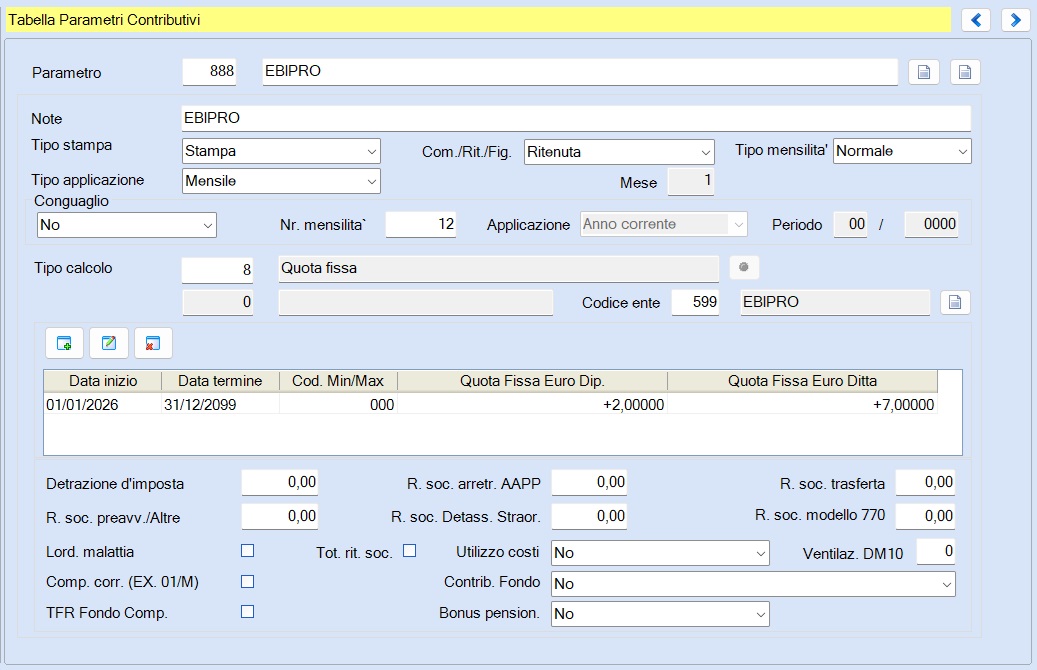Delete the selected quota table row
This screenshot has width=1037, height=670.
(x=153, y=343)
